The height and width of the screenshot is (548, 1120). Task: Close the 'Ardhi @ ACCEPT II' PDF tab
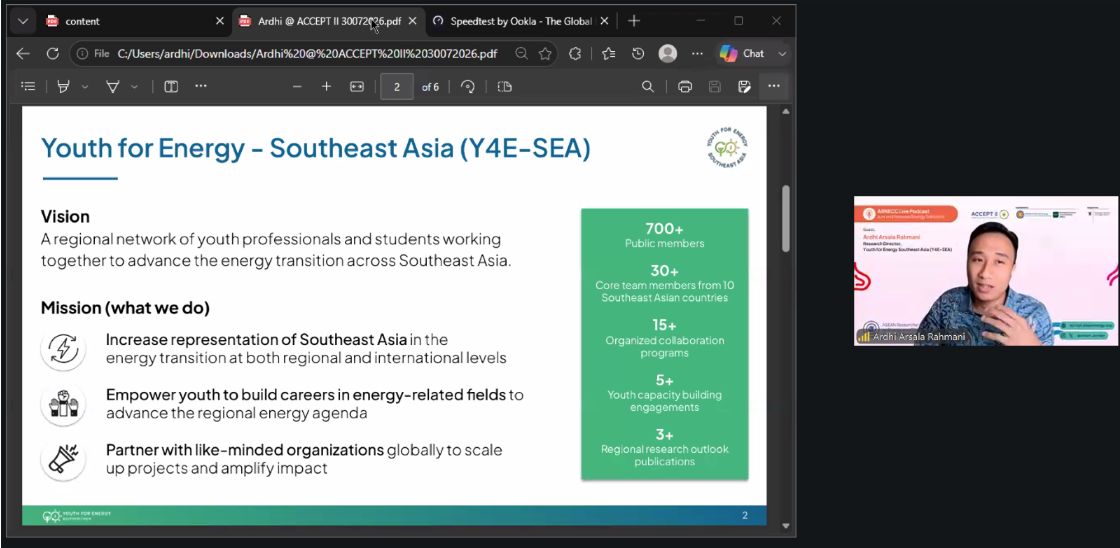point(412,21)
